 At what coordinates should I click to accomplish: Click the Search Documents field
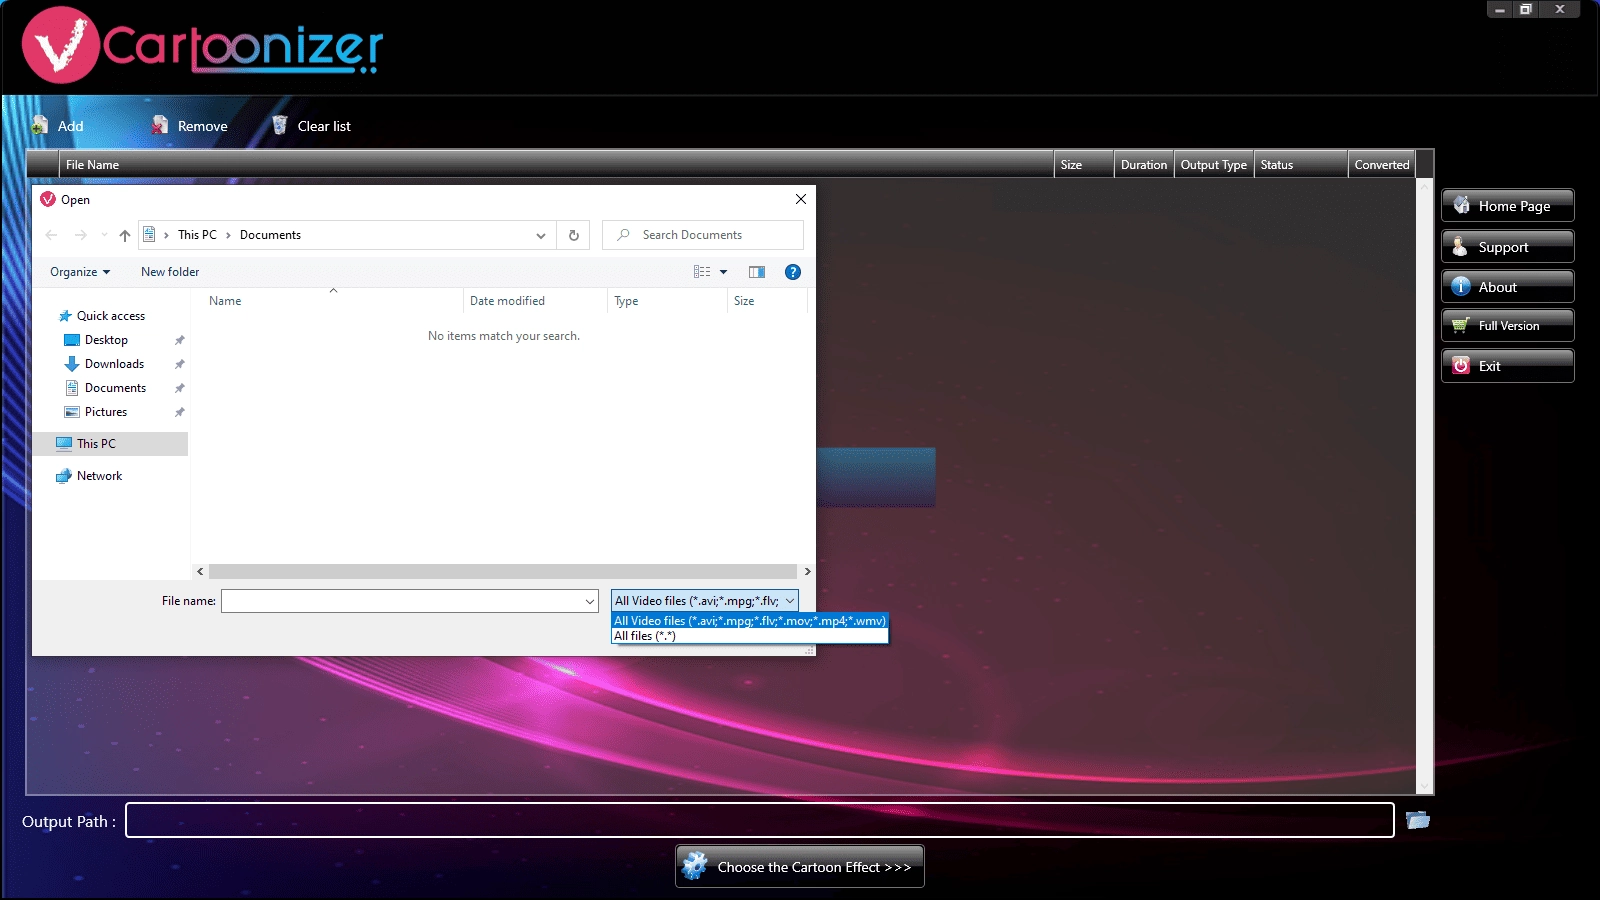[703, 235]
